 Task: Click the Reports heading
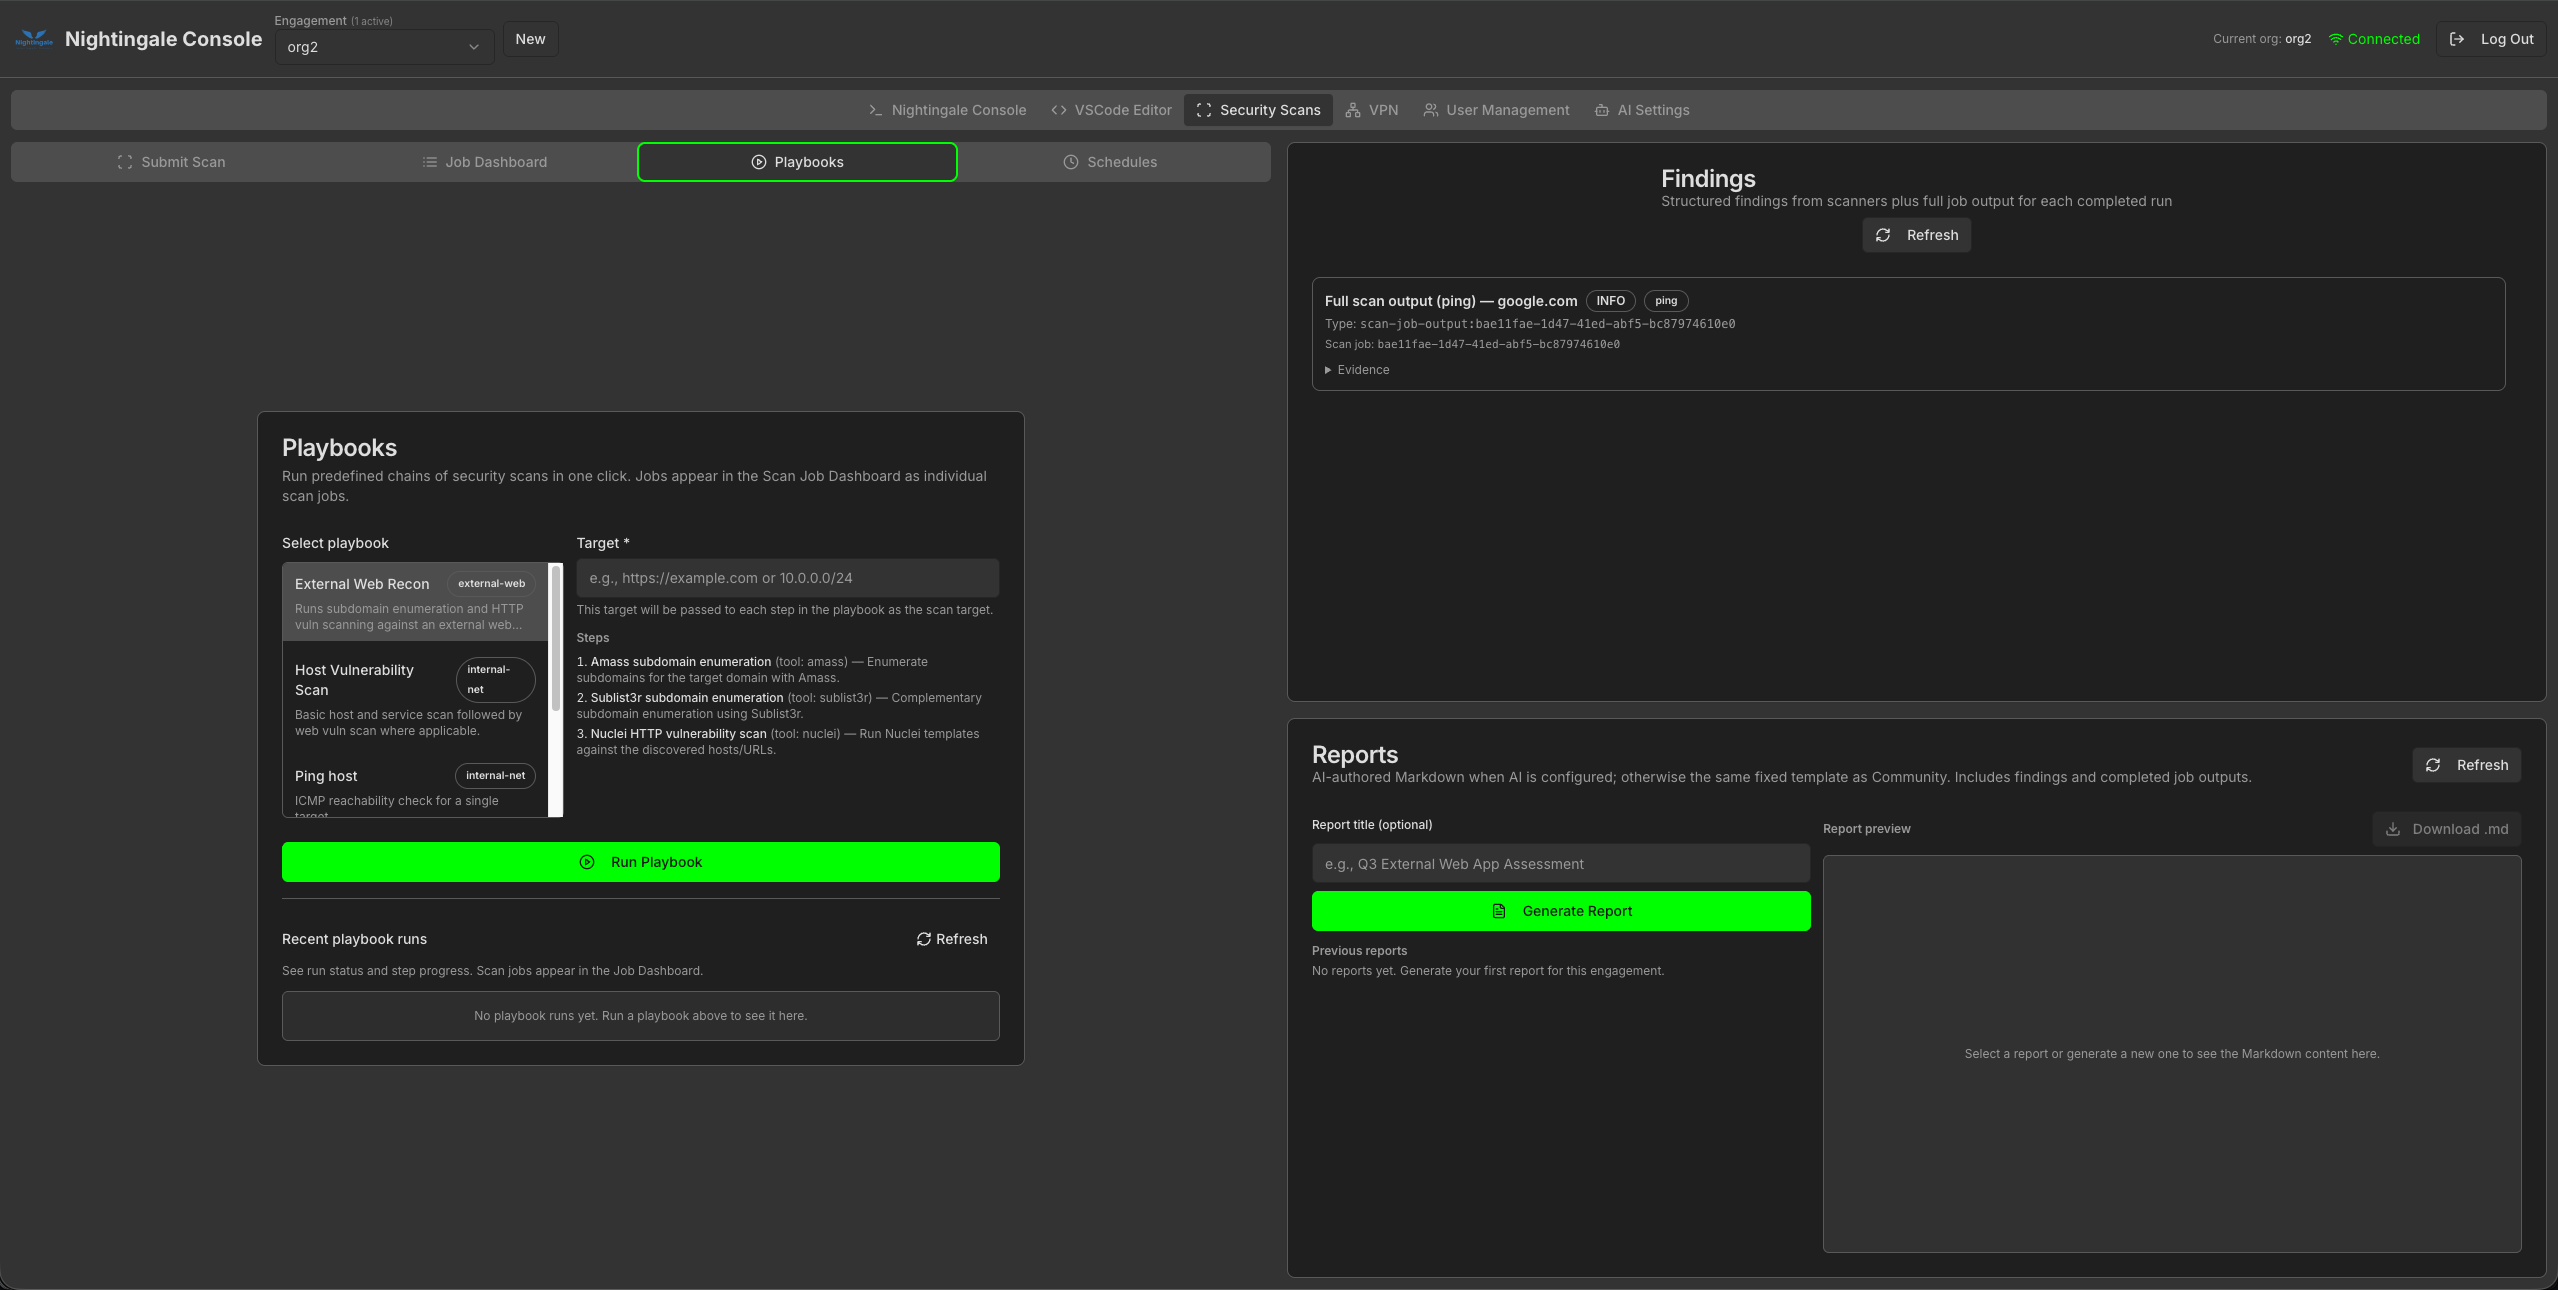click(1354, 754)
